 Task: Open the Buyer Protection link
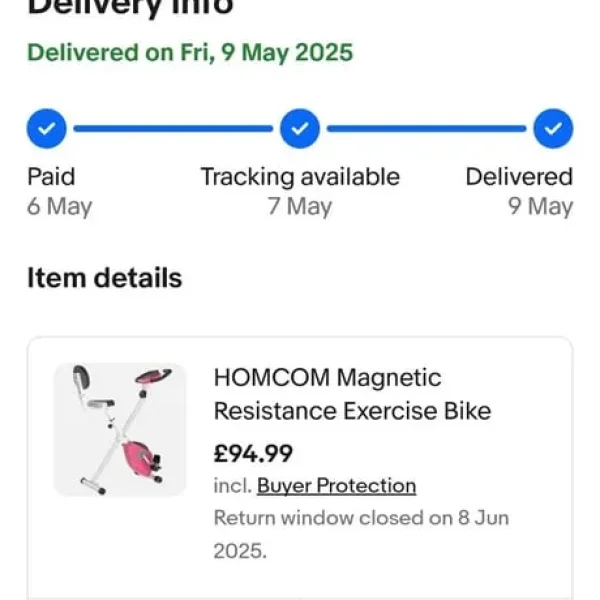336,486
